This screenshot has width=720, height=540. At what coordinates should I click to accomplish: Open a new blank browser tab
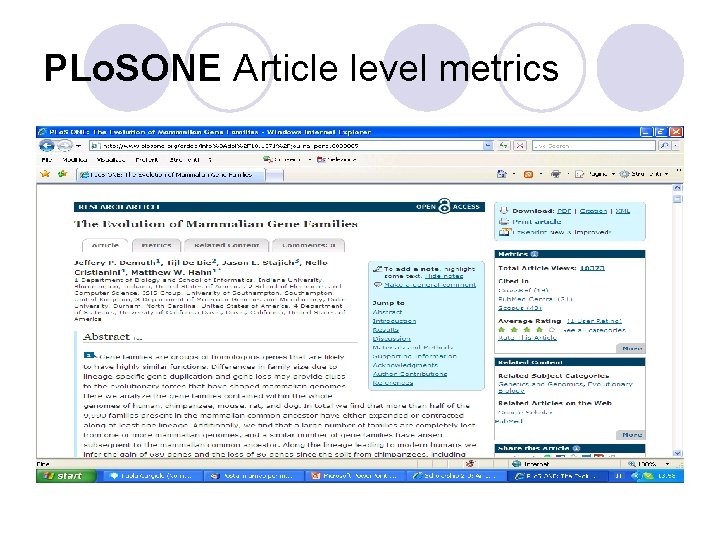pos(275,175)
